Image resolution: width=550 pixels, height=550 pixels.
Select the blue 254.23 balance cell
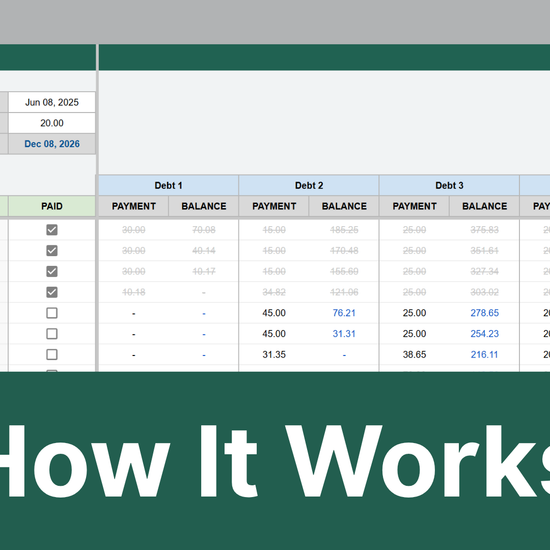click(x=484, y=334)
